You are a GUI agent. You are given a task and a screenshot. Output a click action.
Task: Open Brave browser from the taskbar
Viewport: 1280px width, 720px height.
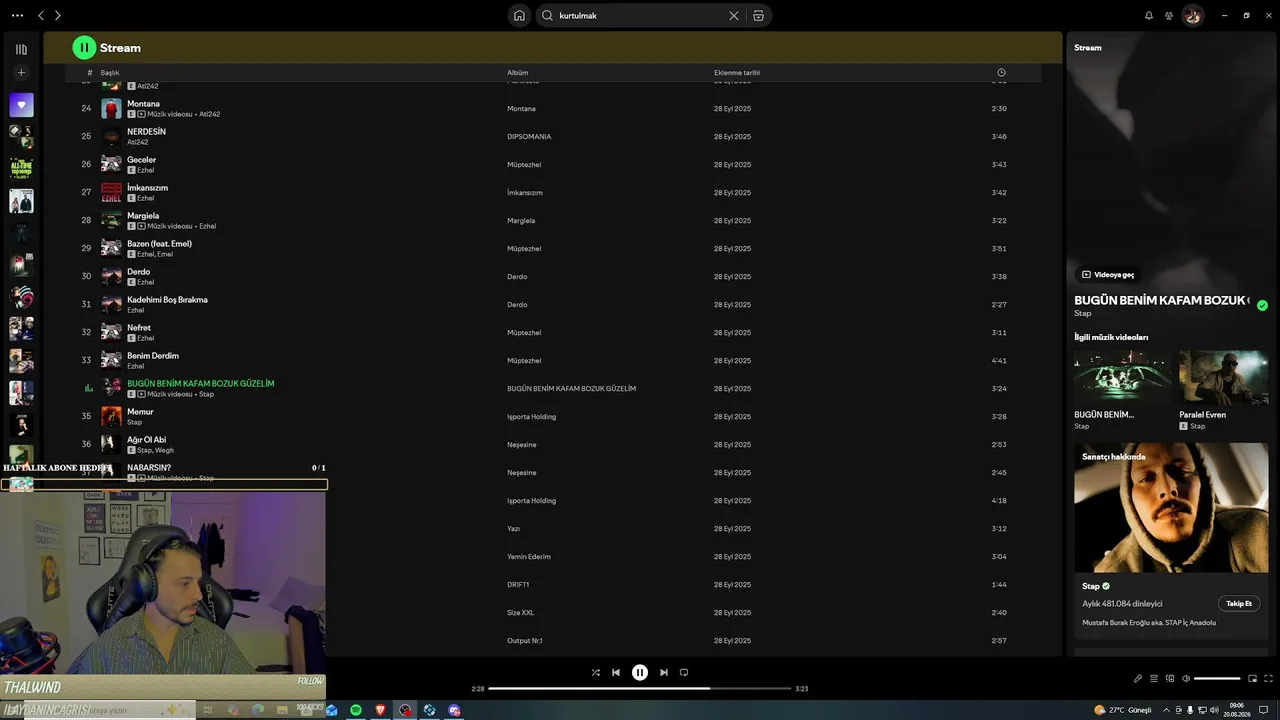(380, 710)
